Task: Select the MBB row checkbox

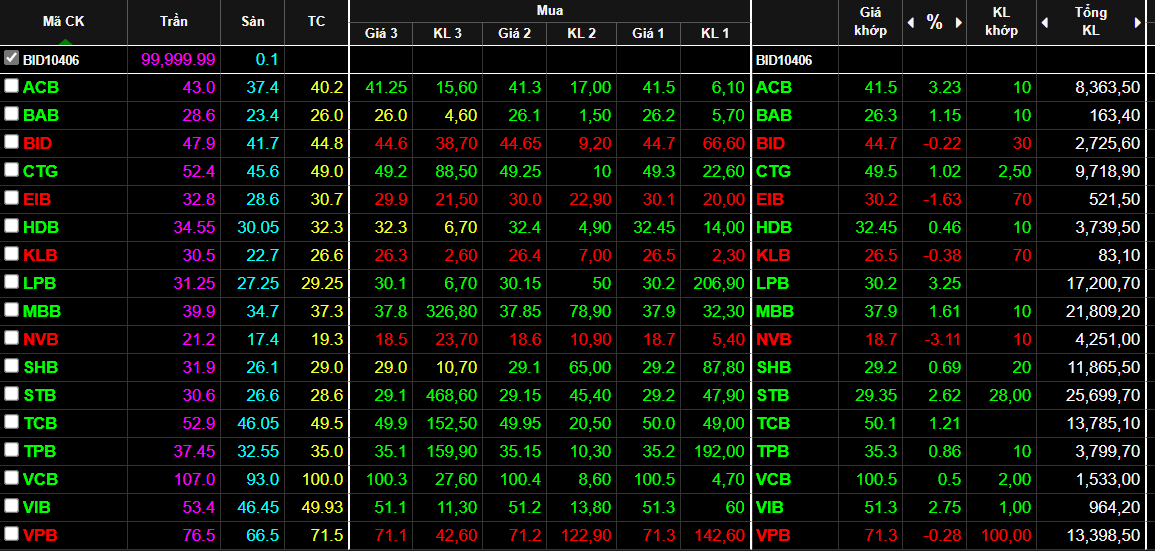Action: pyautogui.click(x=11, y=310)
